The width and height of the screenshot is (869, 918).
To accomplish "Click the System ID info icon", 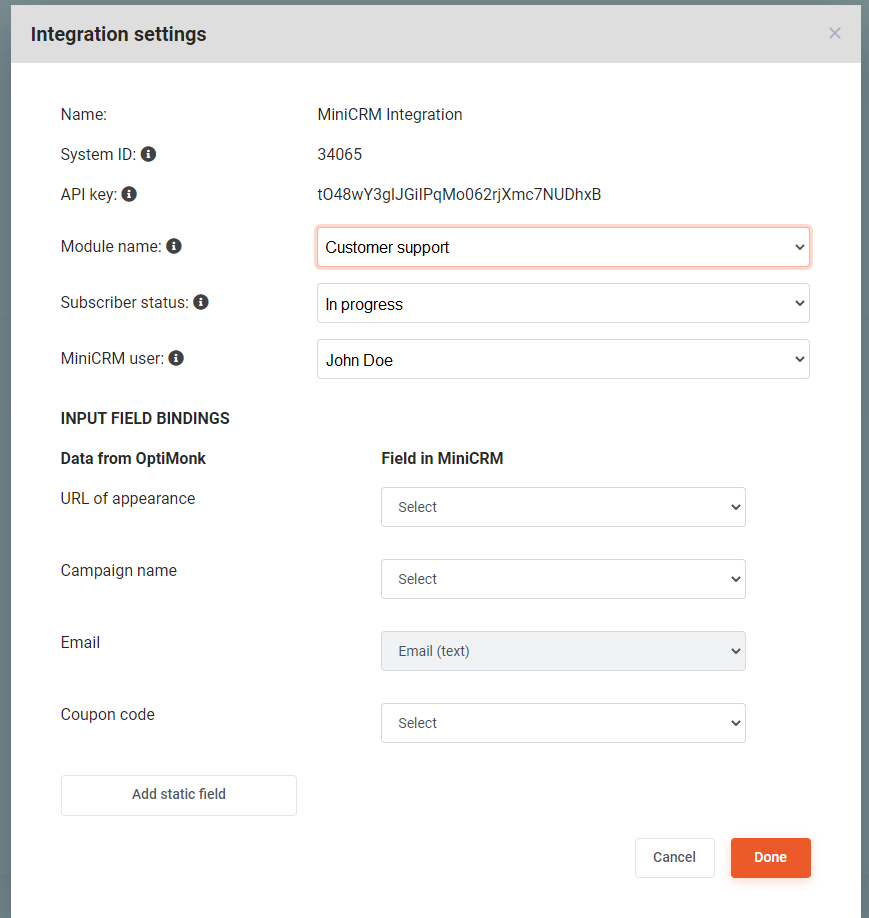I will coord(148,154).
